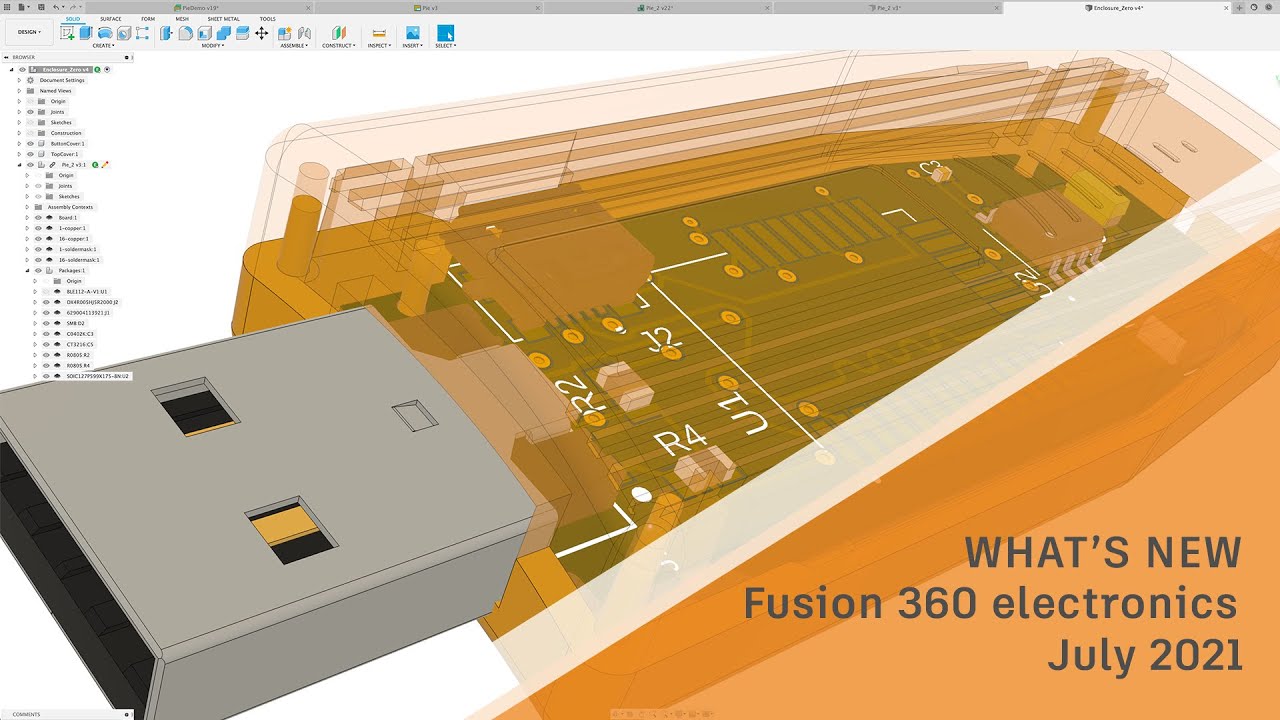This screenshot has width=1280, height=720.
Task: Toggle visibility of Board:1
Action: click(x=38, y=217)
